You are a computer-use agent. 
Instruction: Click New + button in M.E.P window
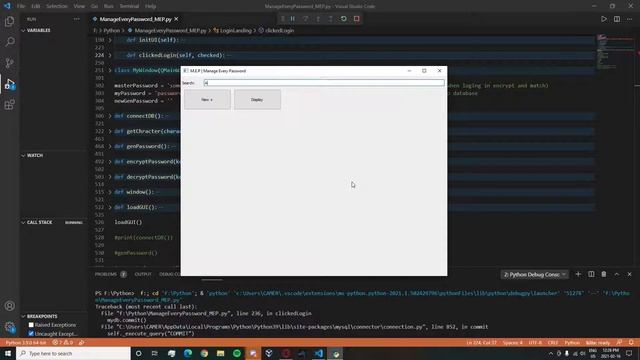point(207,100)
